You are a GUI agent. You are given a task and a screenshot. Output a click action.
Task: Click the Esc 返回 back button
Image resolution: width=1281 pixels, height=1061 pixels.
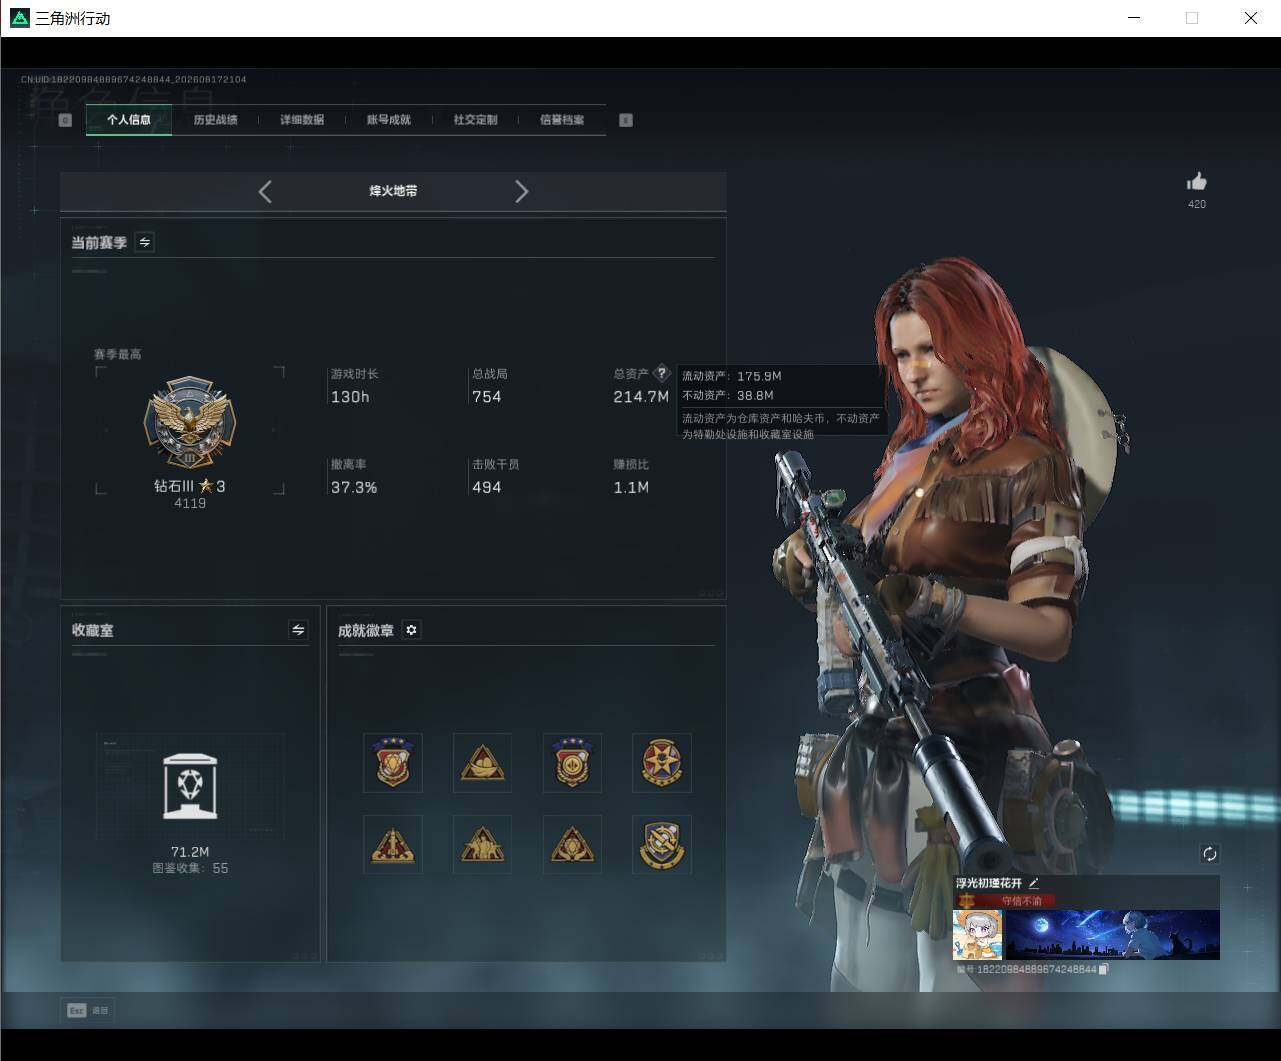tap(88, 1011)
